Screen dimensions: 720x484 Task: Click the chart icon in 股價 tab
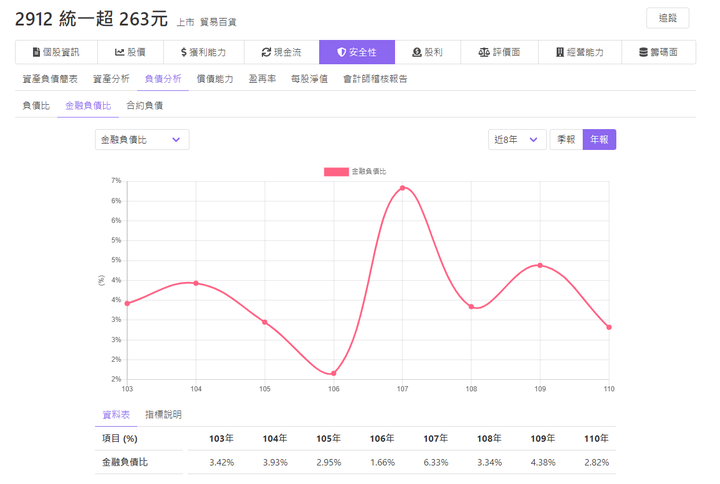[119, 52]
